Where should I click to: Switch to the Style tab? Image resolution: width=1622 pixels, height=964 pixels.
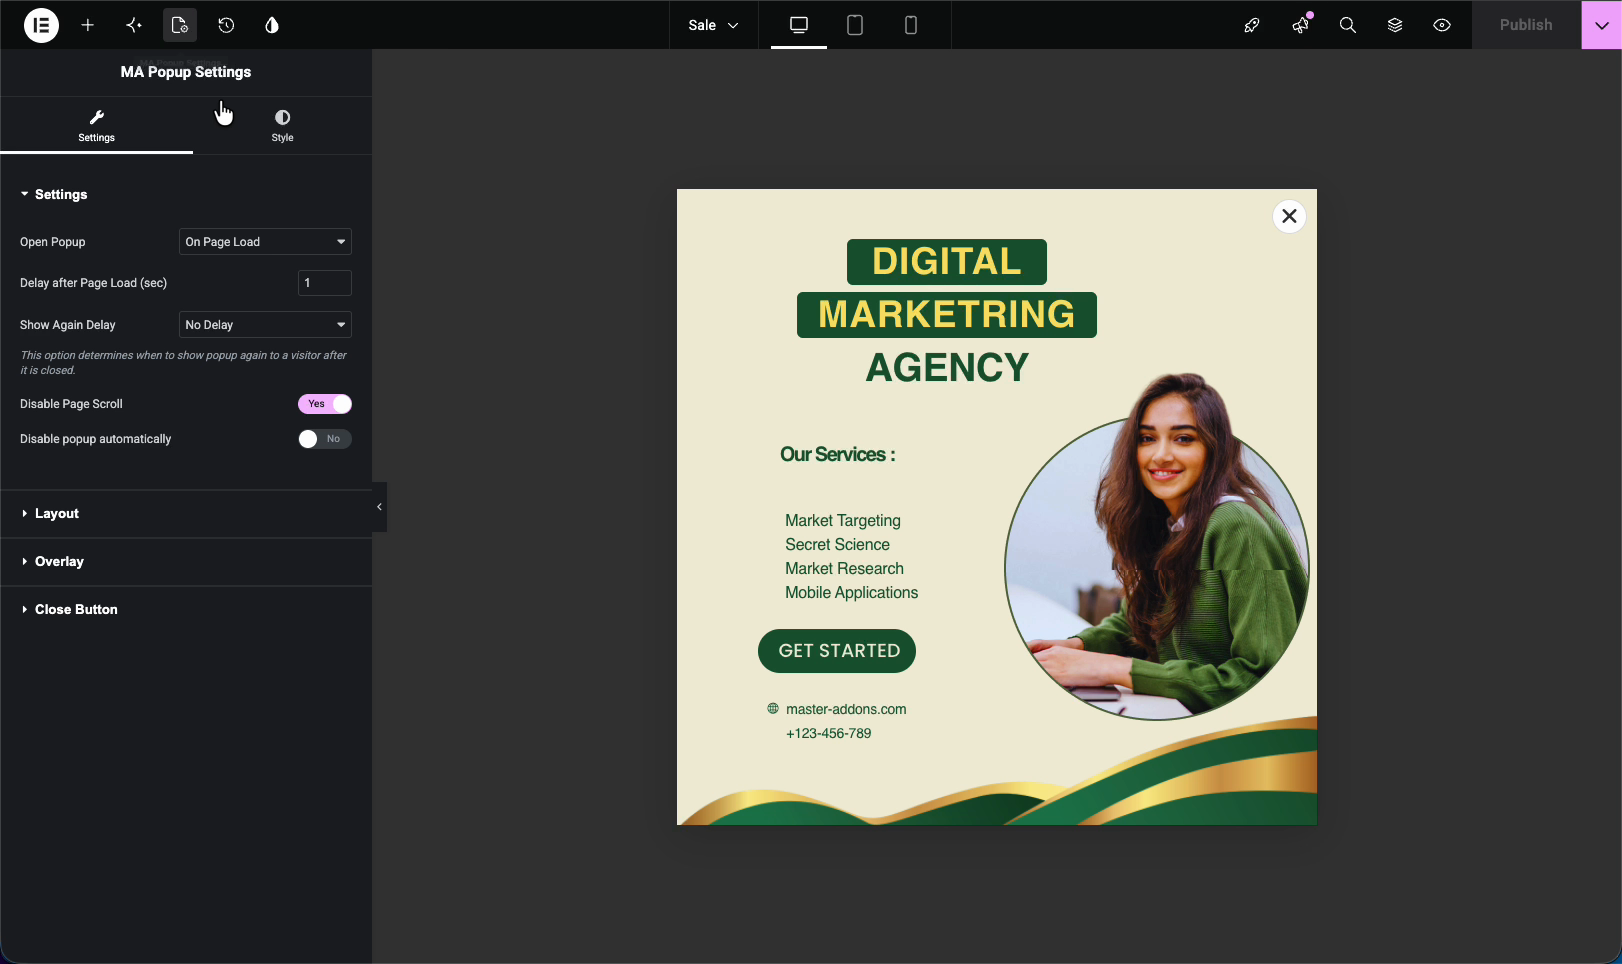click(x=282, y=126)
